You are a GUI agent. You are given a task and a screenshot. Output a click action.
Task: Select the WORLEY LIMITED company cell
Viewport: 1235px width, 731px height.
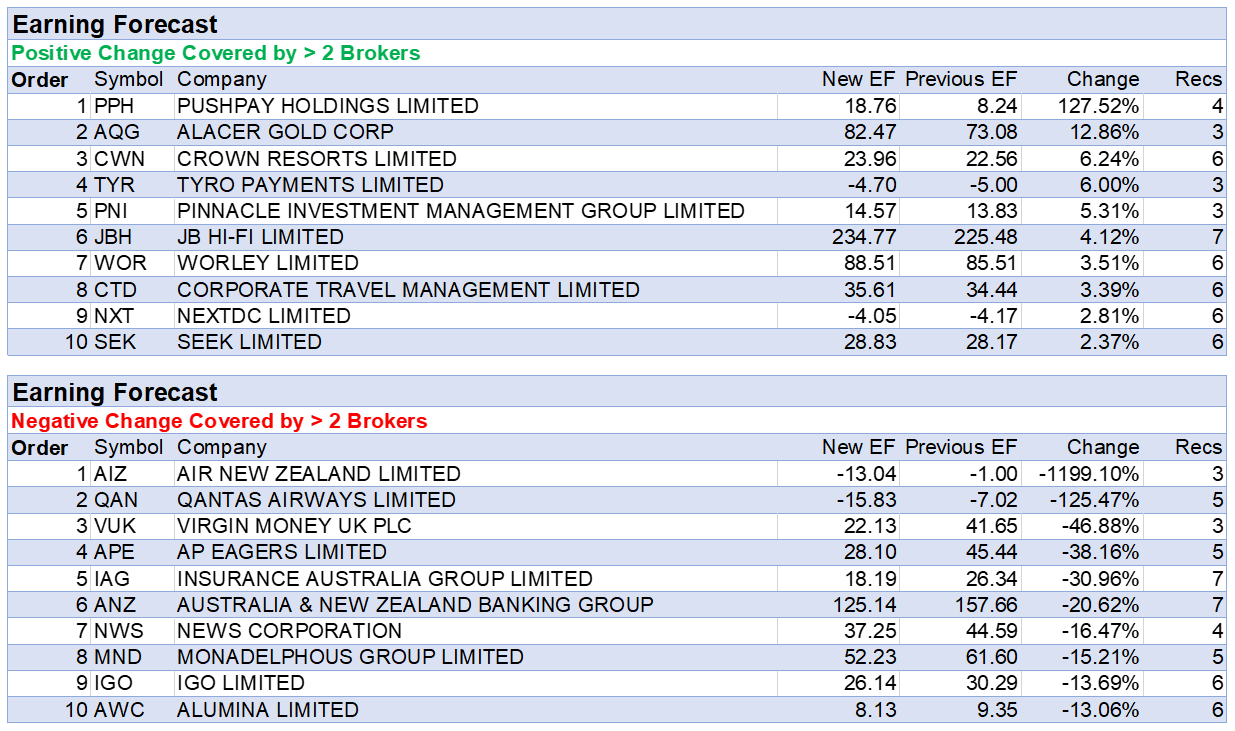[267, 263]
